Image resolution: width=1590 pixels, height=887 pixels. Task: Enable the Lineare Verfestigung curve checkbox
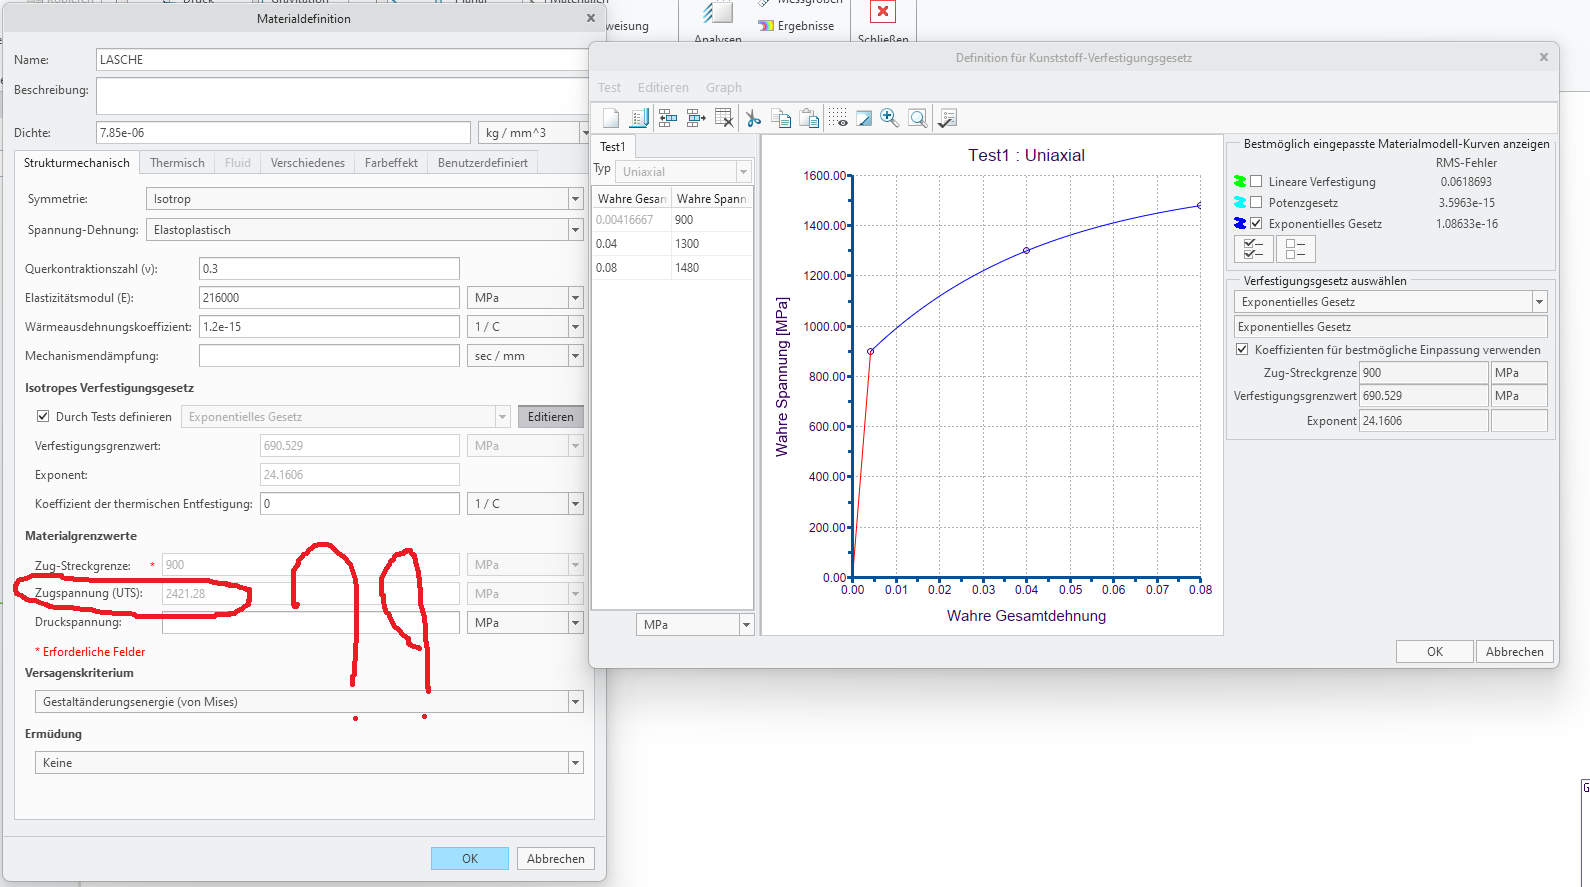pyautogui.click(x=1256, y=182)
